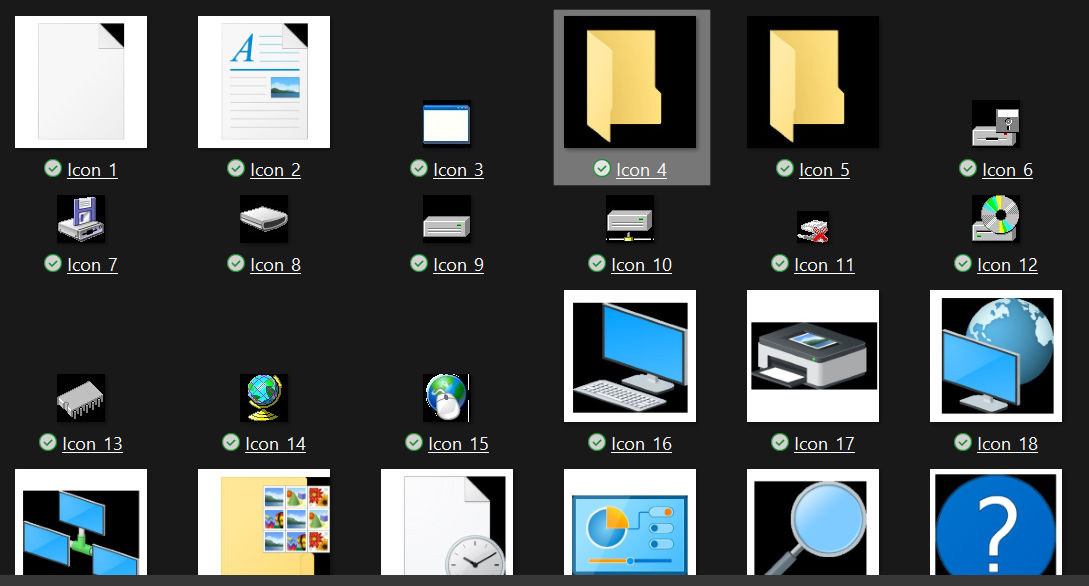Select the CD disc icon for Icon 12

click(x=996, y=218)
